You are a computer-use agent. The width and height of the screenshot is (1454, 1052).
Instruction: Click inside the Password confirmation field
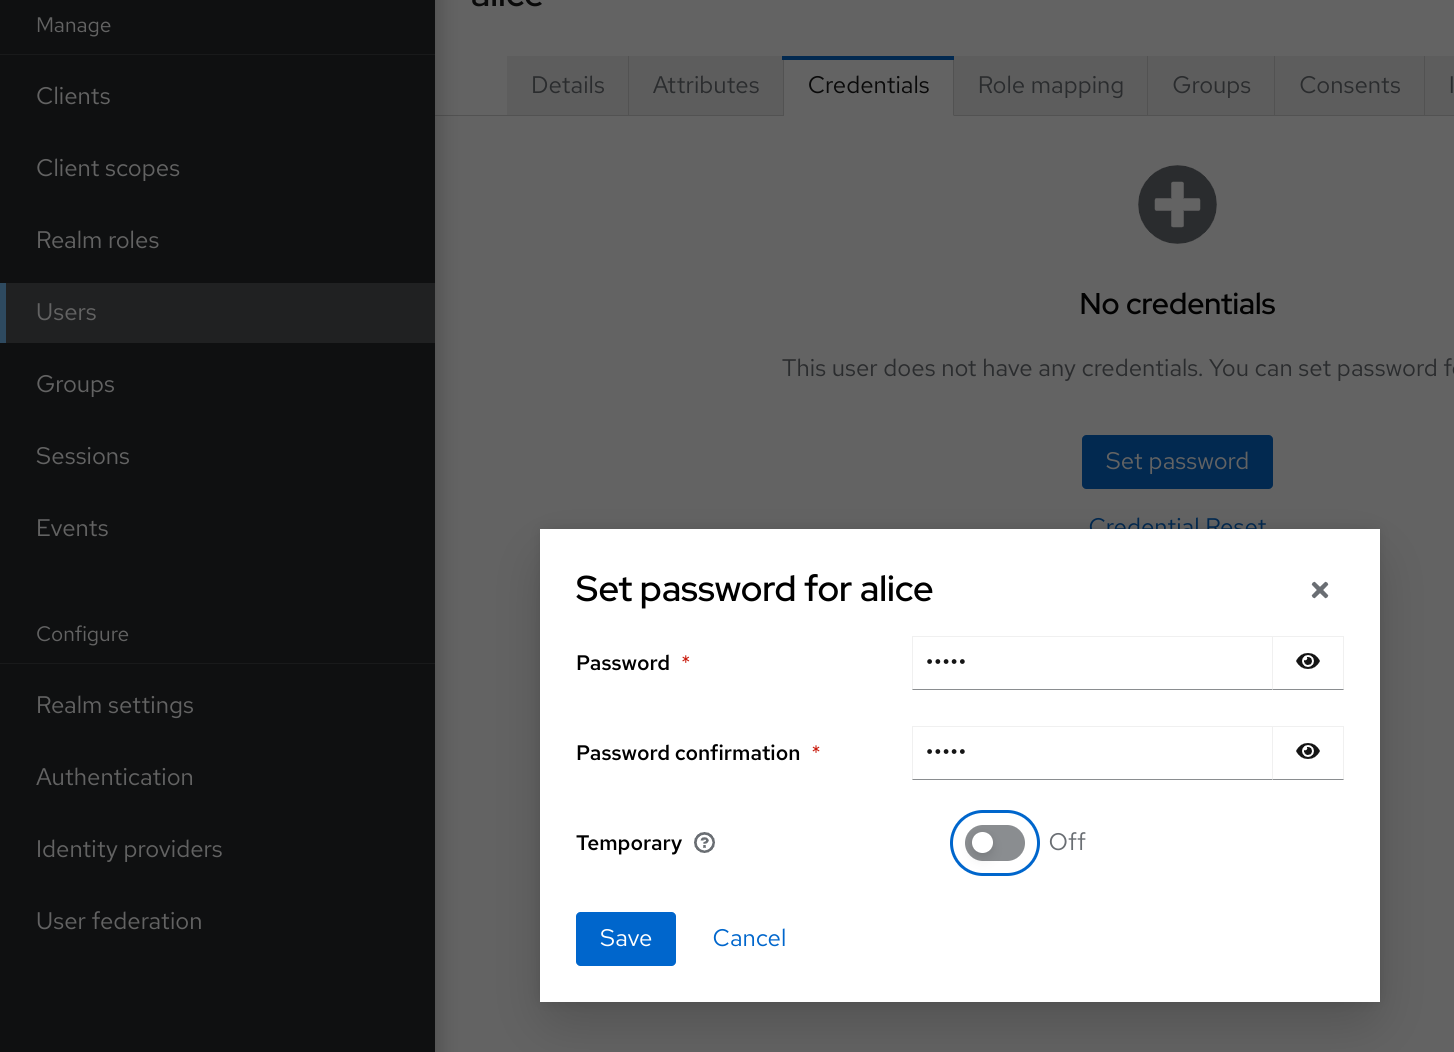click(1090, 752)
